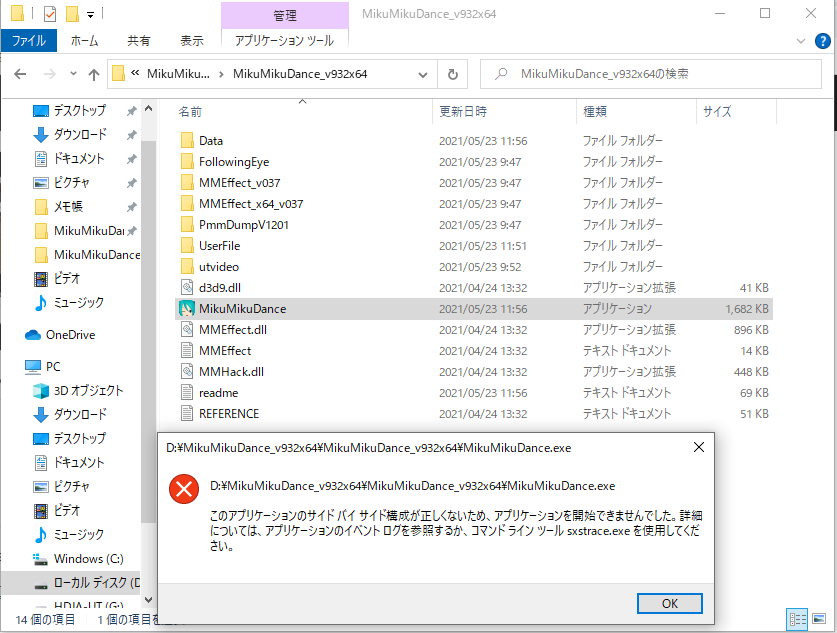The width and height of the screenshot is (837, 633).
Task: Click the Data folder icon
Action: [x=186, y=141]
